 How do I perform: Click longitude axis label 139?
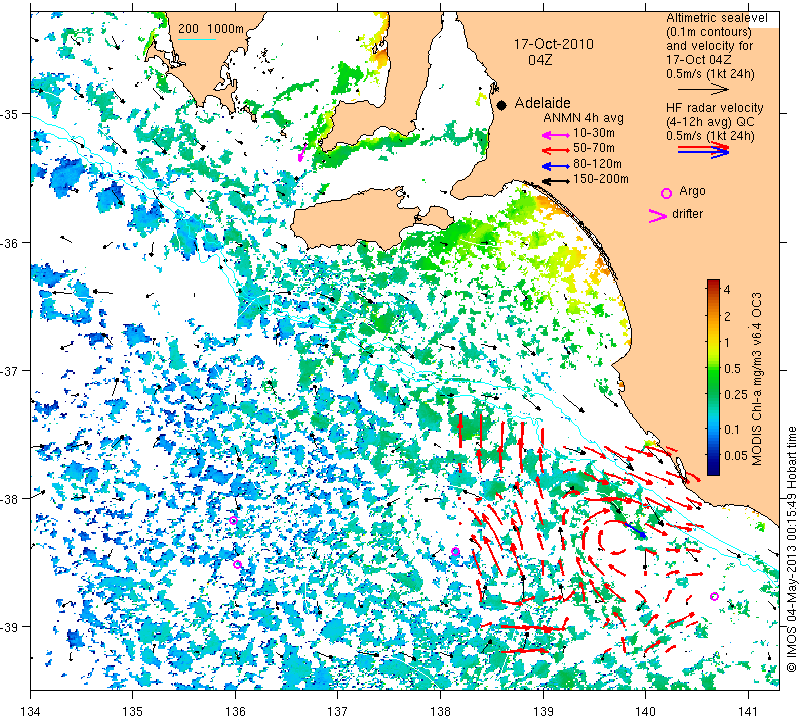coord(543,711)
